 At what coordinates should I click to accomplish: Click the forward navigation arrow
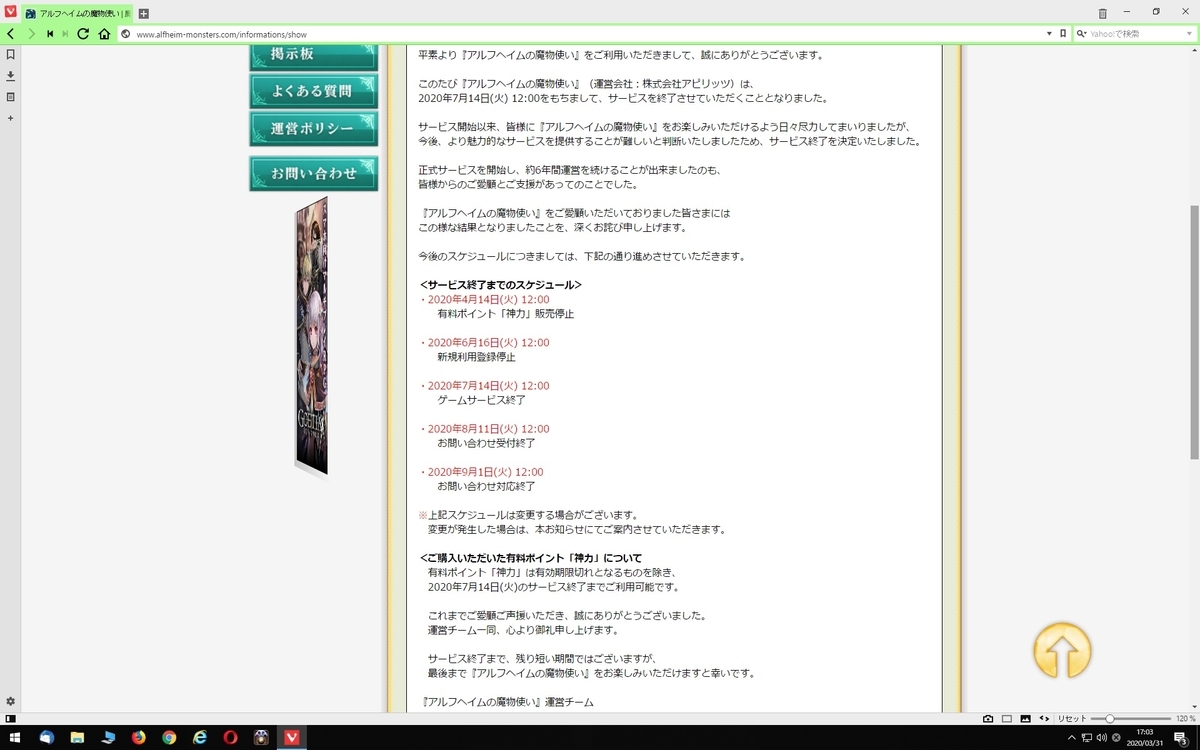[32, 34]
